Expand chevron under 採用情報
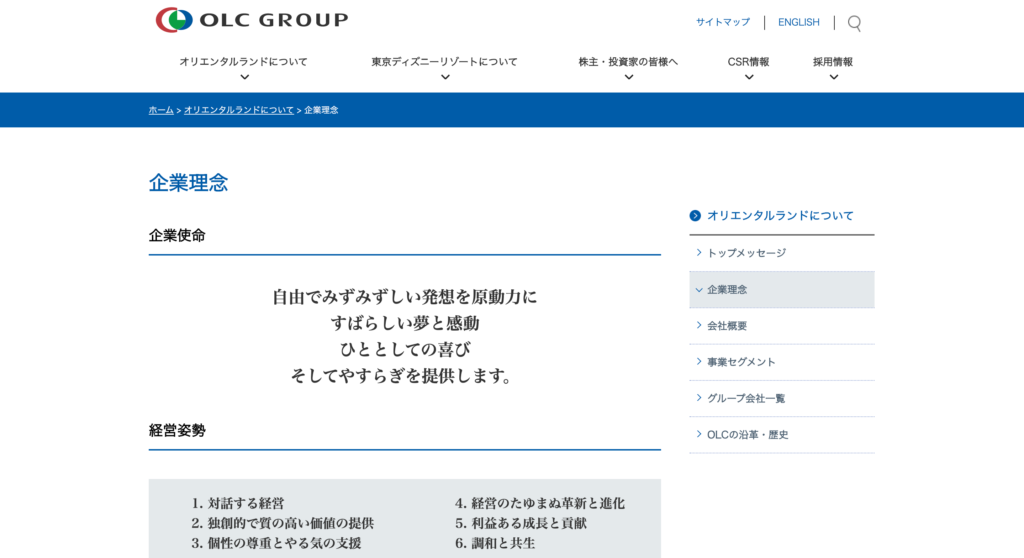 tap(834, 77)
